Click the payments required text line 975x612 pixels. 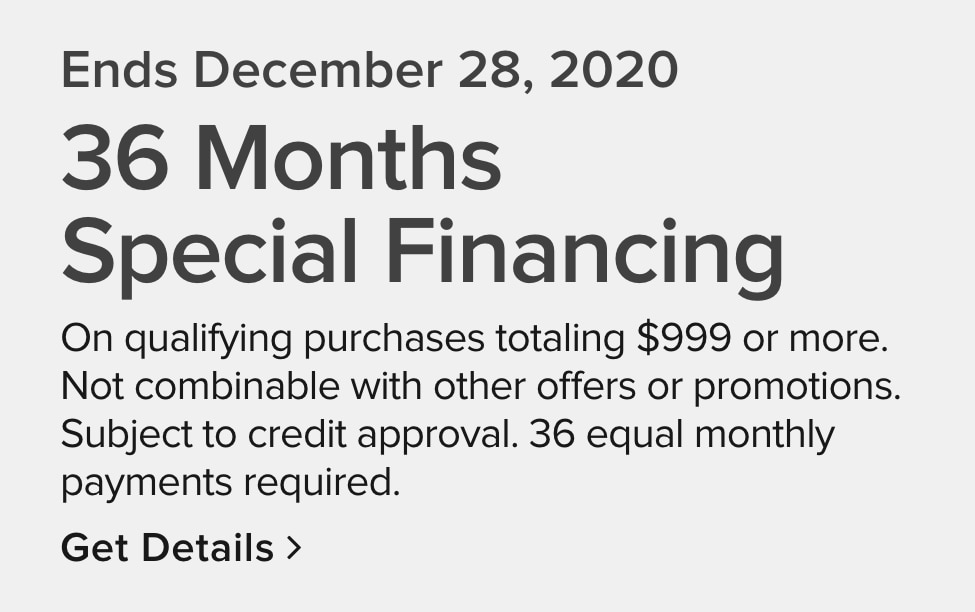pyautogui.click(x=230, y=482)
